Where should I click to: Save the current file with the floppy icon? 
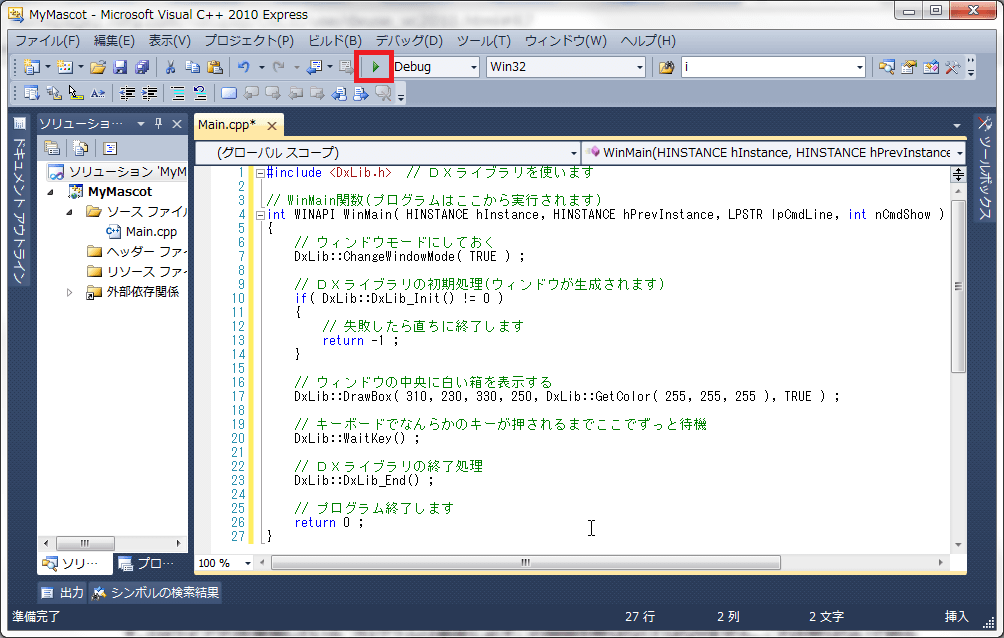pos(120,67)
